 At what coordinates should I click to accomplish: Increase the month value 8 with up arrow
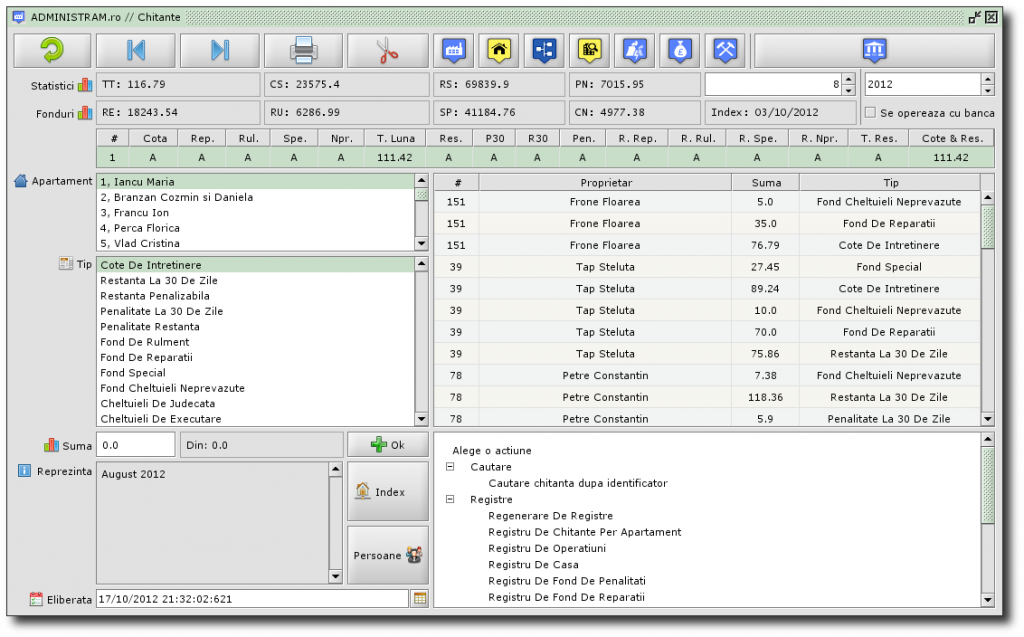point(848,79)
